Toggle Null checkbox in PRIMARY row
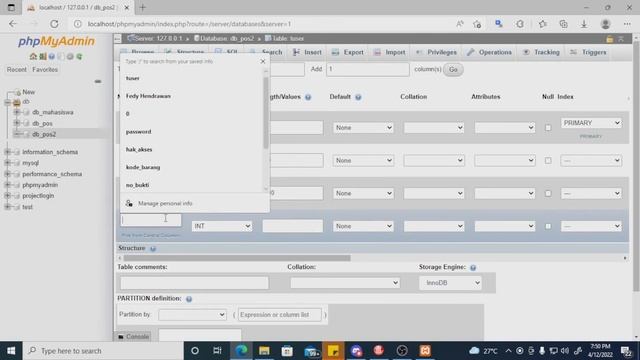The image size is (640, 360). (x=548, y=128)
